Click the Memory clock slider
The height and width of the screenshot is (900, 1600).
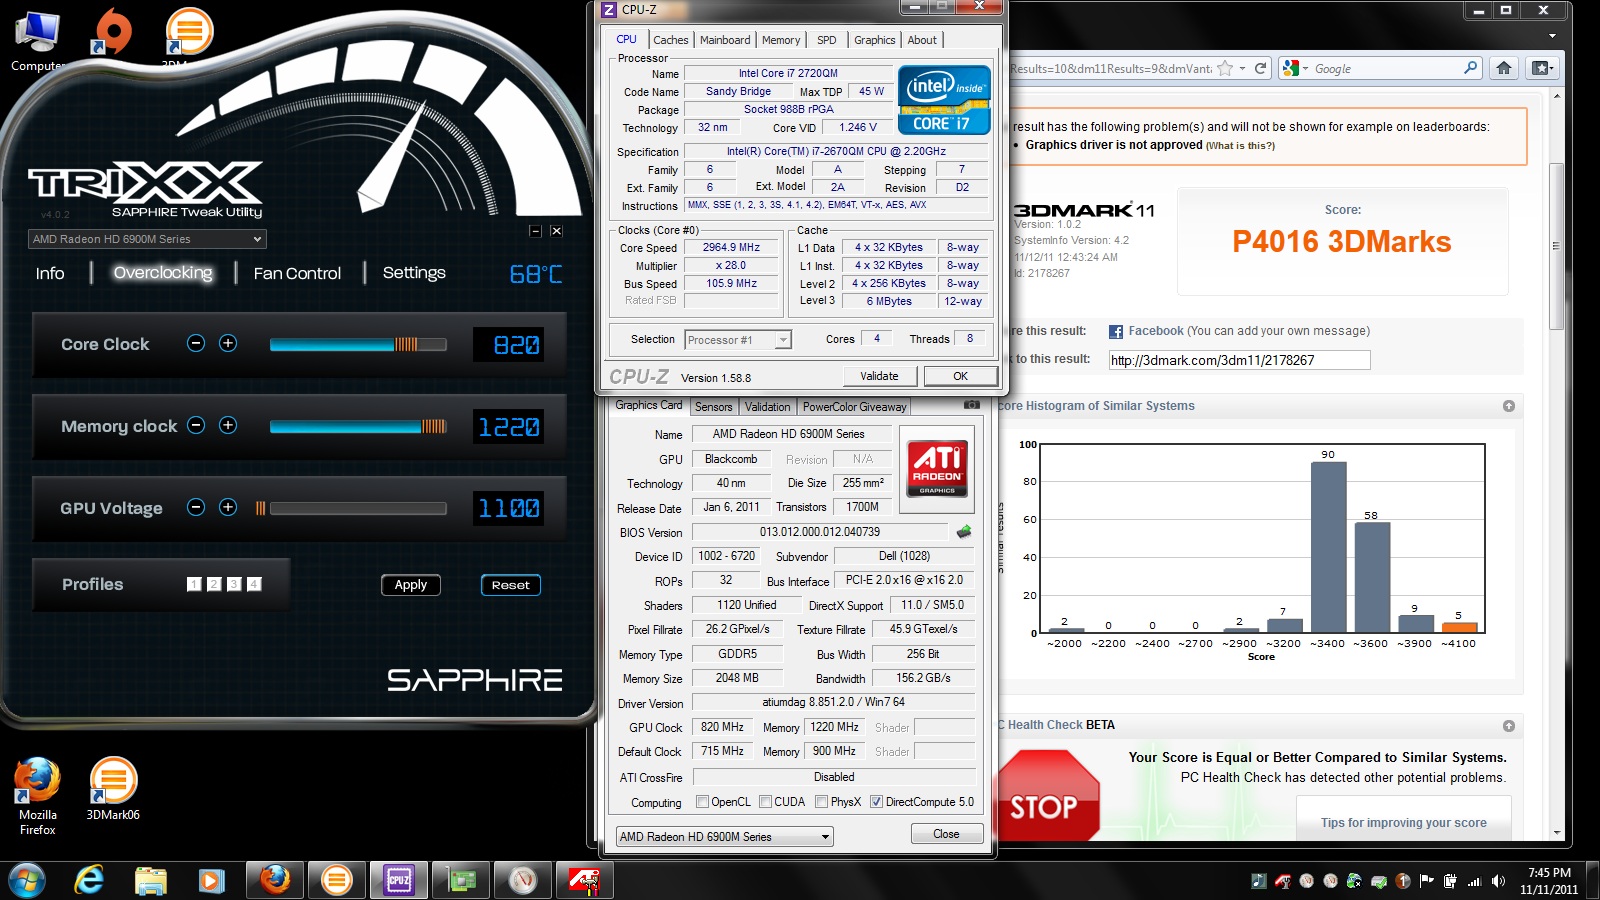(358, 426)
